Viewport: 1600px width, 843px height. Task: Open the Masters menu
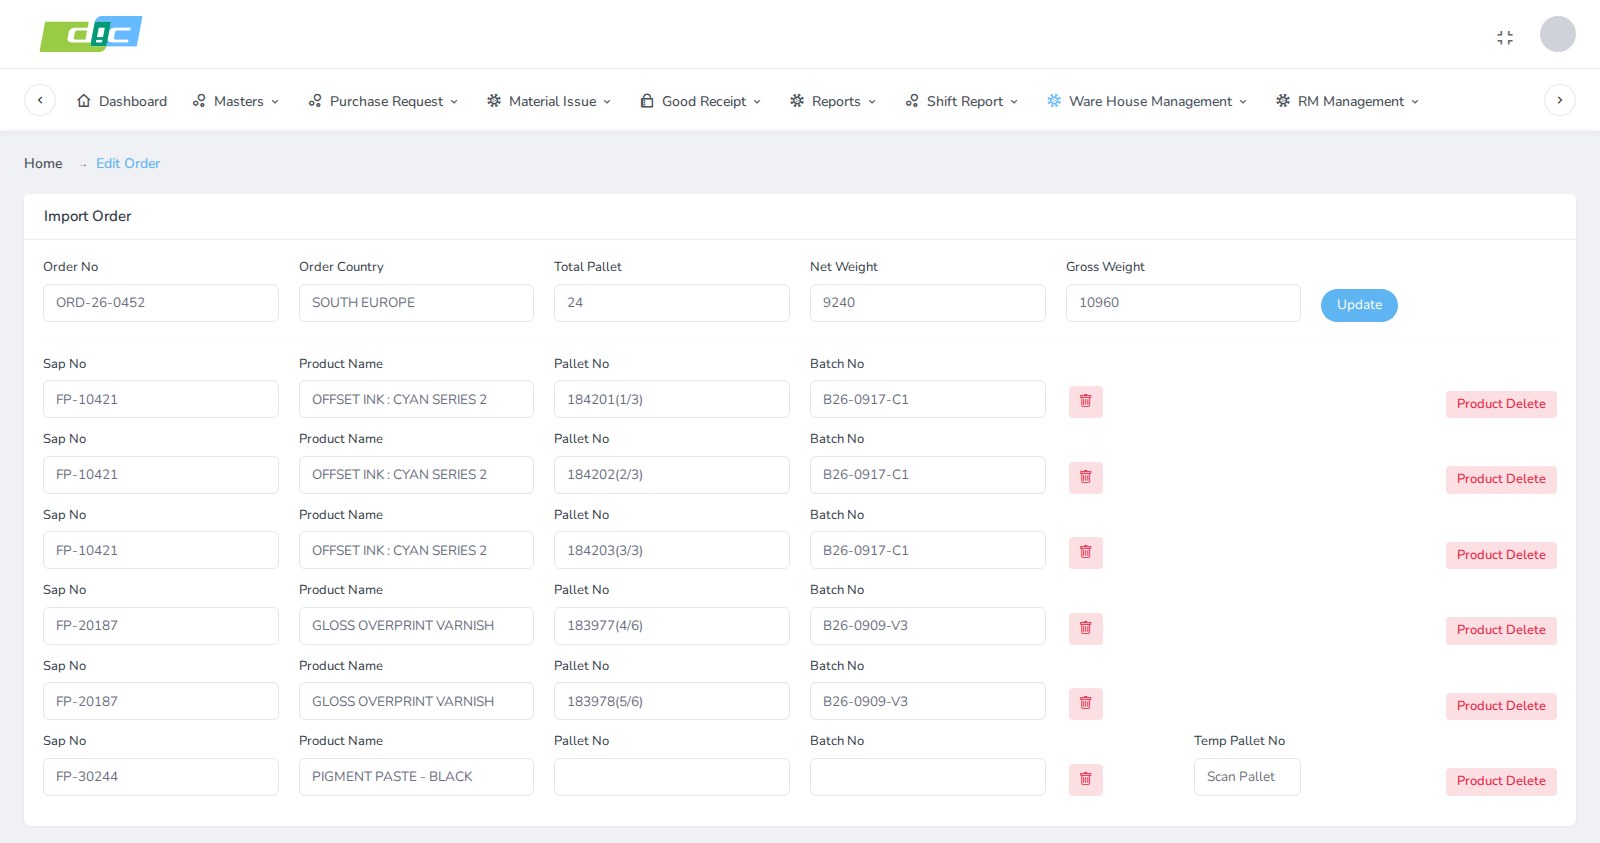click(x=236, y=101)
